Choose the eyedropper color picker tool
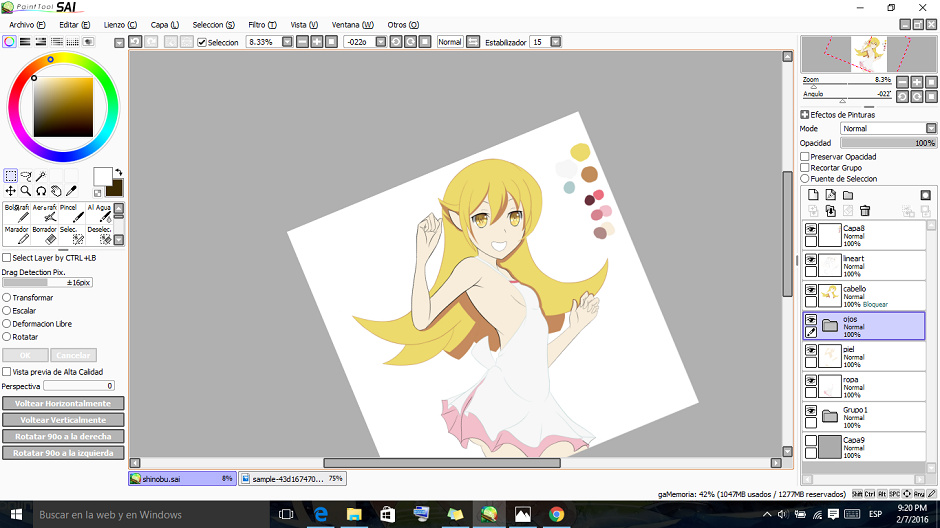The height and width of the screenshot is (528, 940). pyautogui.click(x=72, y=190)
